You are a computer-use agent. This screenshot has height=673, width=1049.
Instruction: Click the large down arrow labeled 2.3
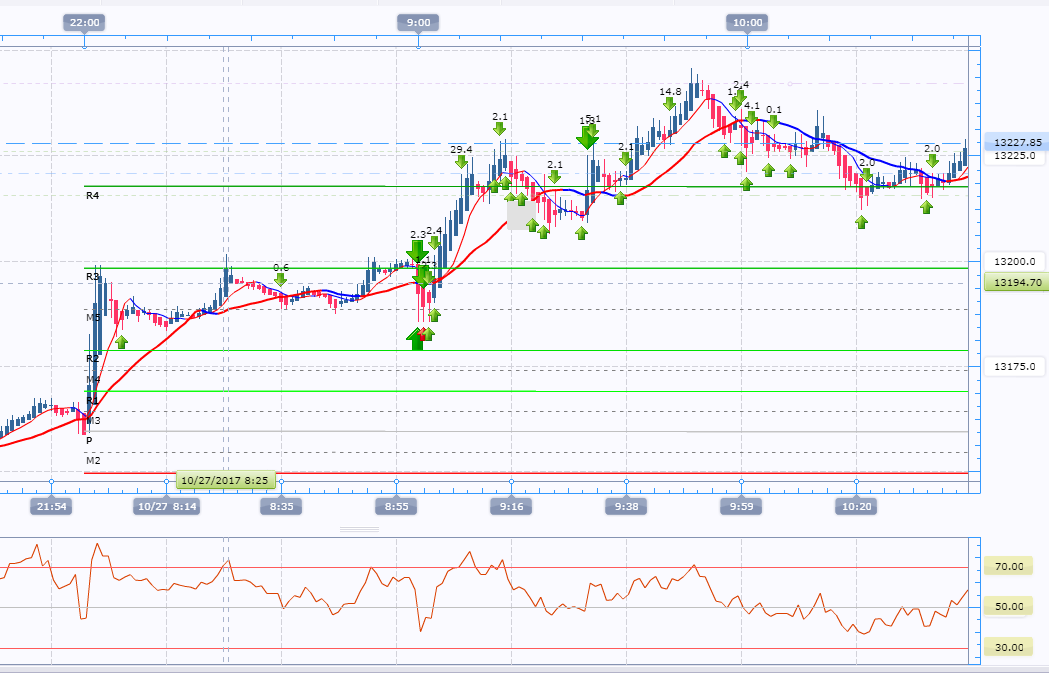[x=417, y=251]
